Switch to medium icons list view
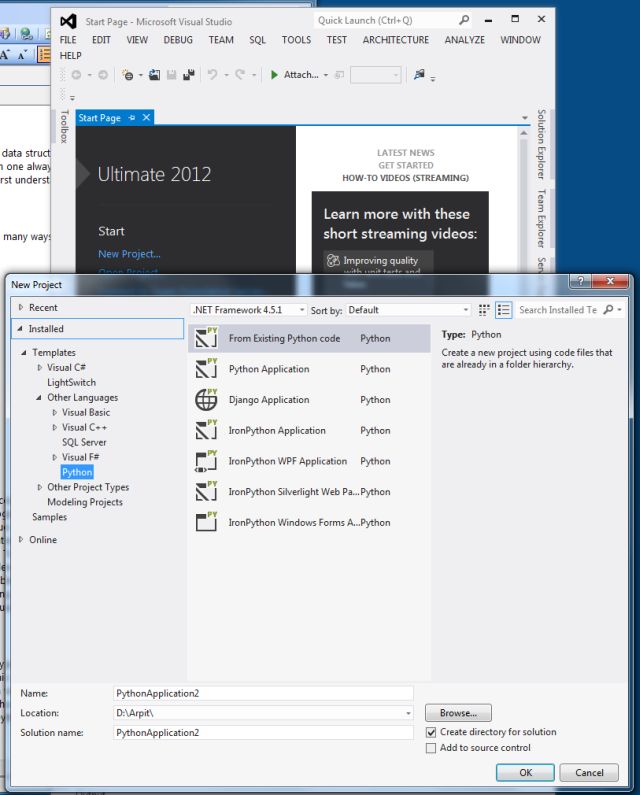640x795 pixels. click(503, 310)
